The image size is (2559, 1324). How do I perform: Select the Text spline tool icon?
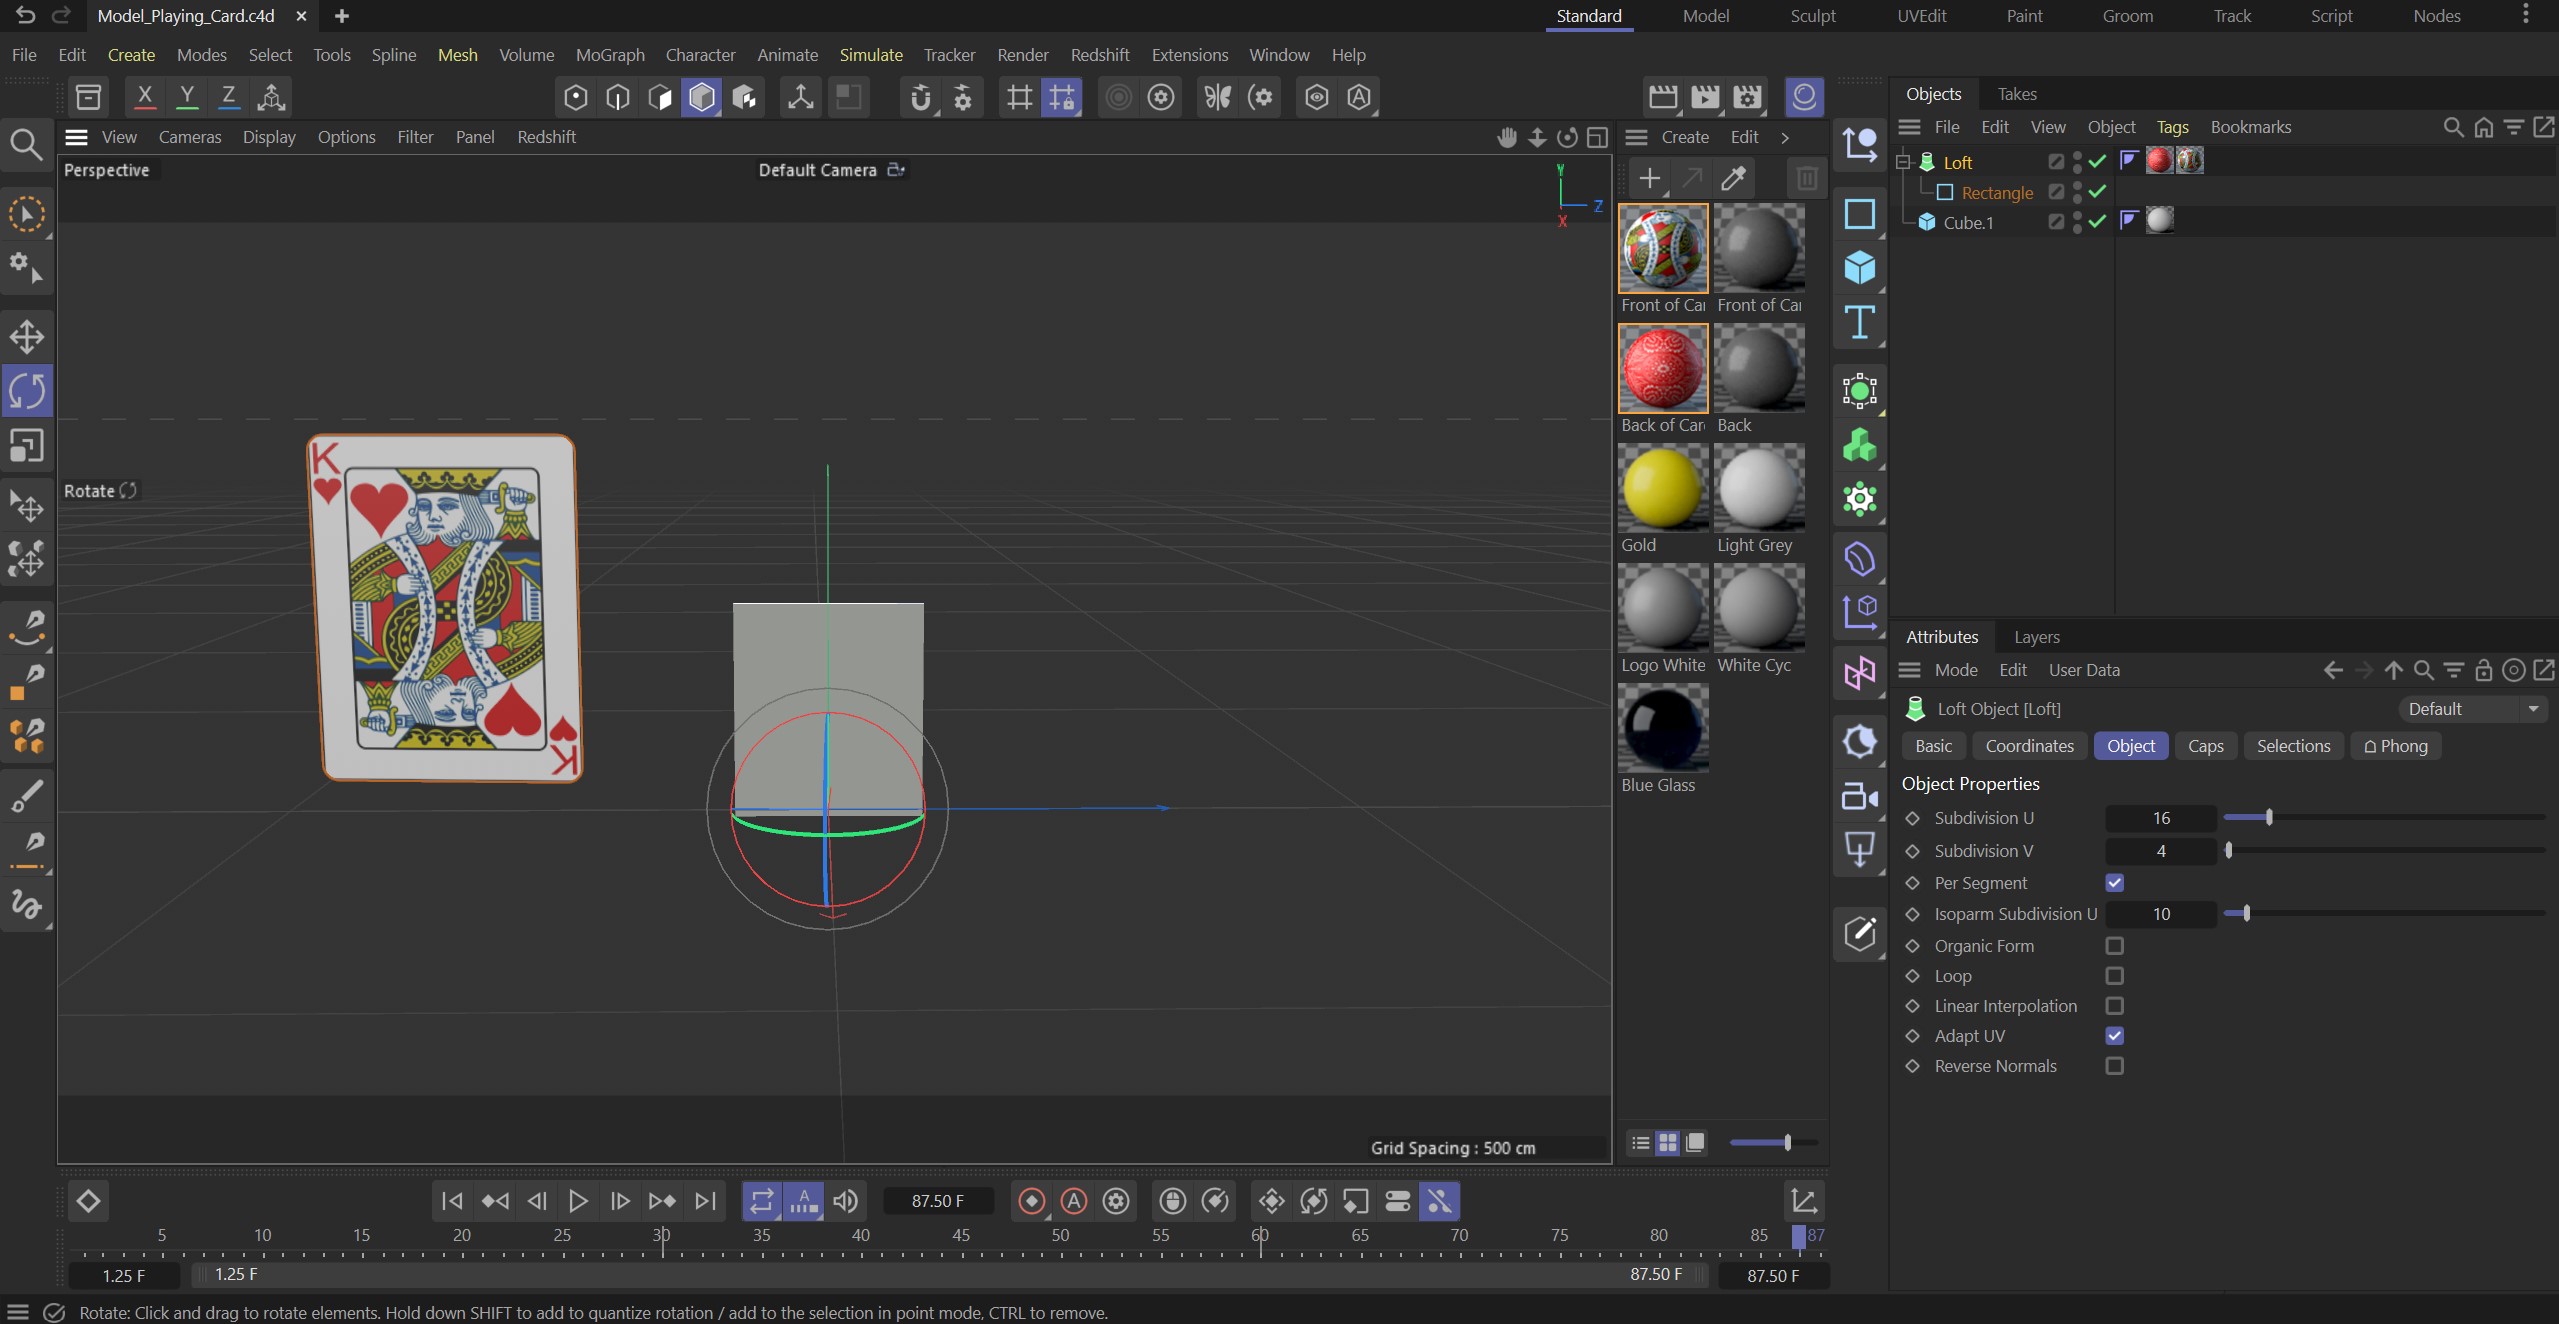pos(1859,322)
